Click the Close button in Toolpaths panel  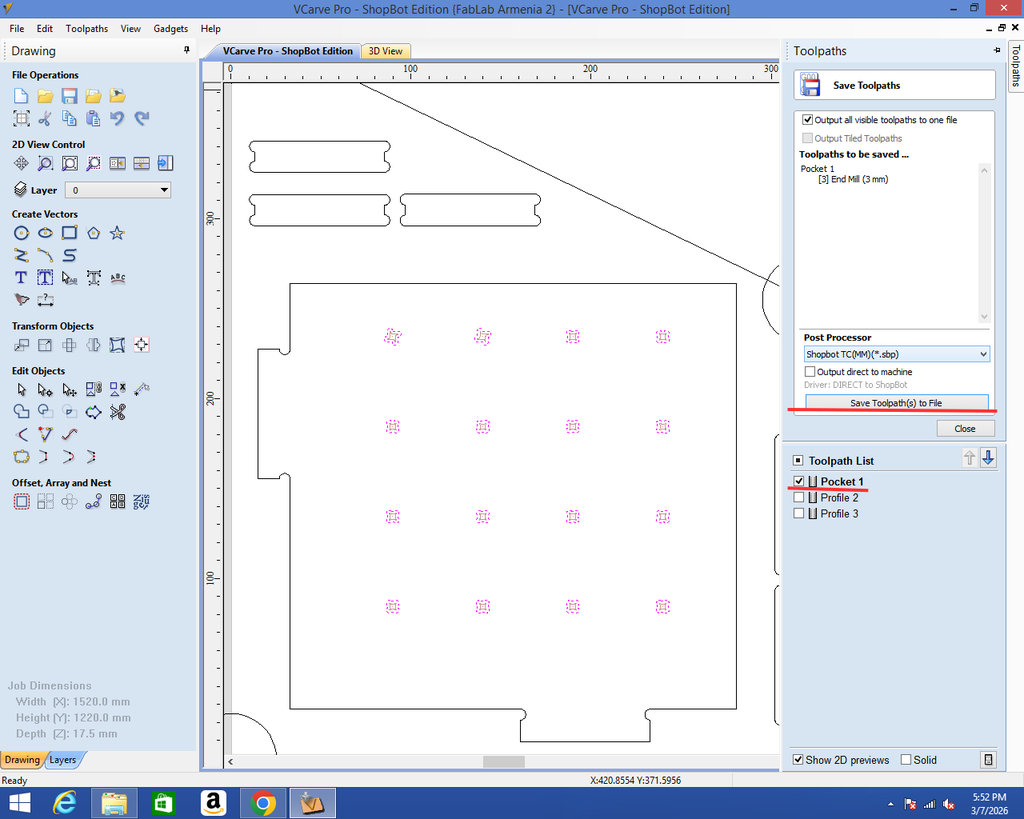click(965, 428)
